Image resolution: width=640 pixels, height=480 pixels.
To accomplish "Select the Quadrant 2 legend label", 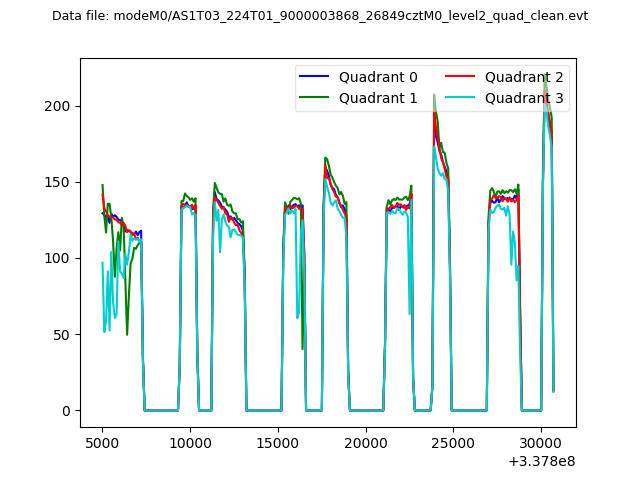I will pyautogui.click(x=524, y=77).
